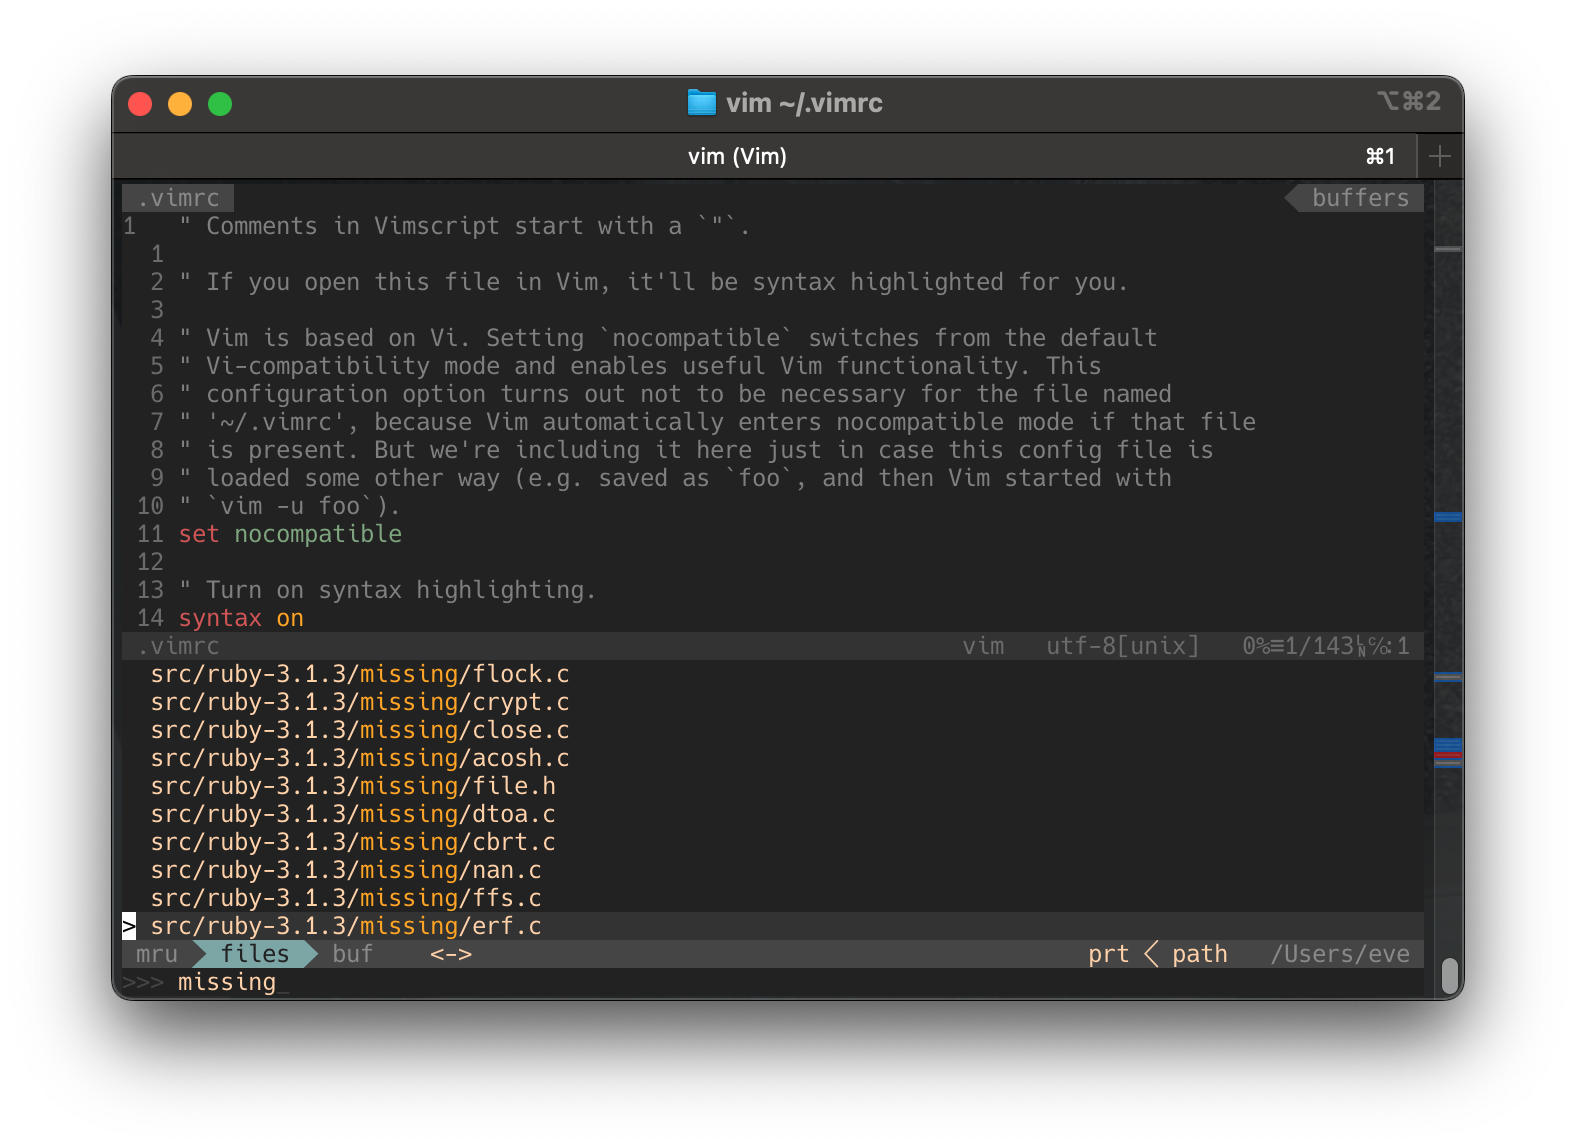The height and width of the screenshot is (1148, 1576).
Task: Select src/ruby-3.1.3/missing/flock.c result
Action: point(360,674)
